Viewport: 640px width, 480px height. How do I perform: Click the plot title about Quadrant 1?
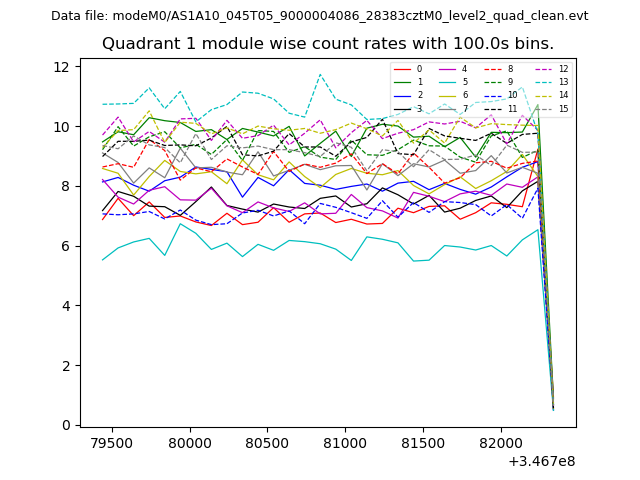(327, 44)
